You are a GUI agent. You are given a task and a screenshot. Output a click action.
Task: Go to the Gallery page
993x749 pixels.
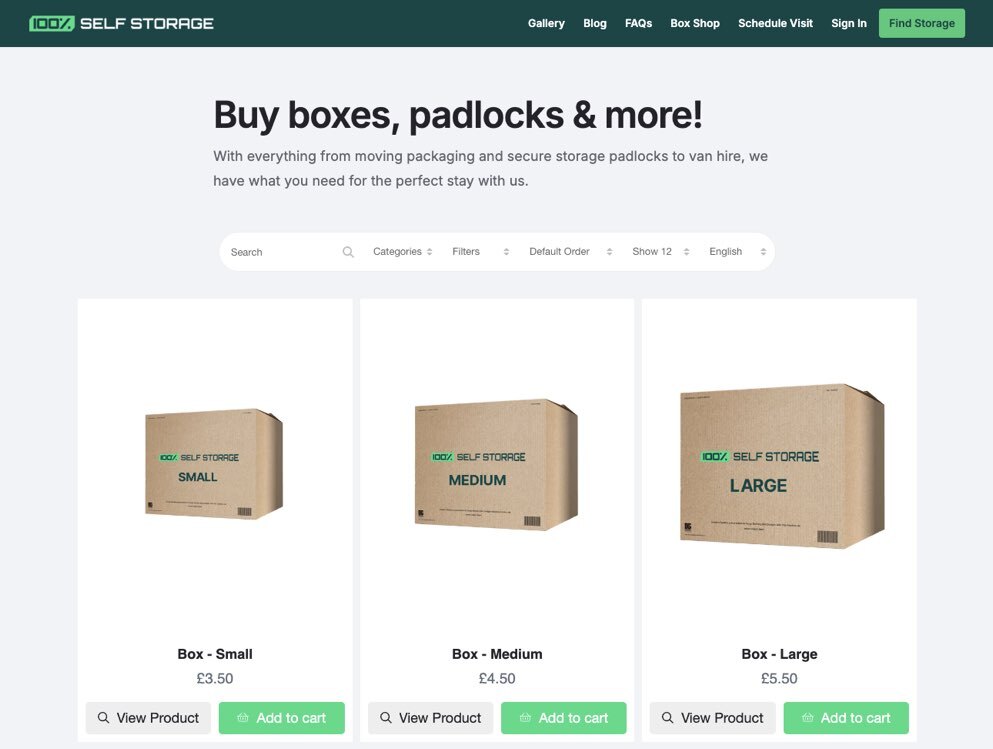click(x=546, y=23)
